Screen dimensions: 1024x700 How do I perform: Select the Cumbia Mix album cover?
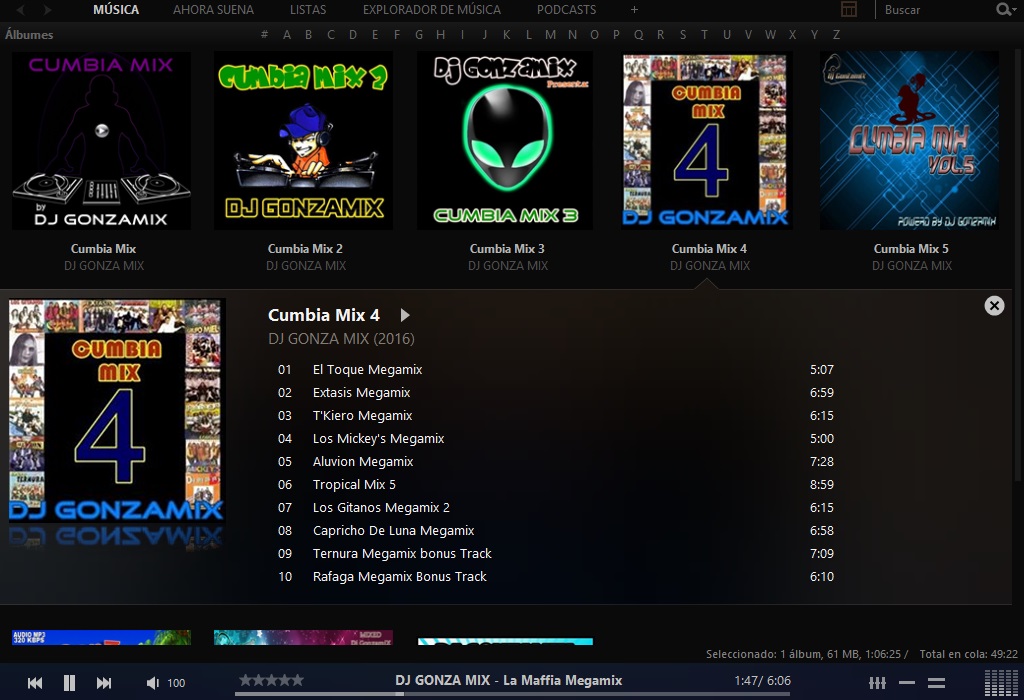tap(101, 141)
